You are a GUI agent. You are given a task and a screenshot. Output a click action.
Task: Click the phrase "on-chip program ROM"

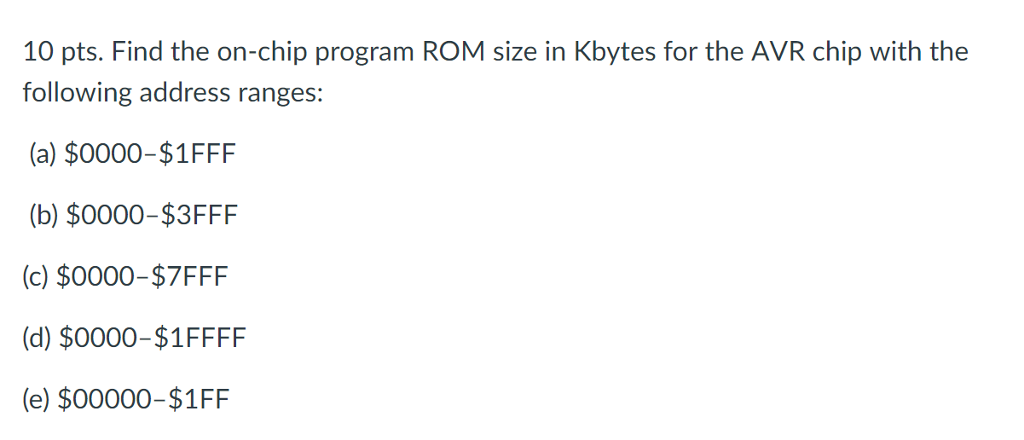[326, 53]
